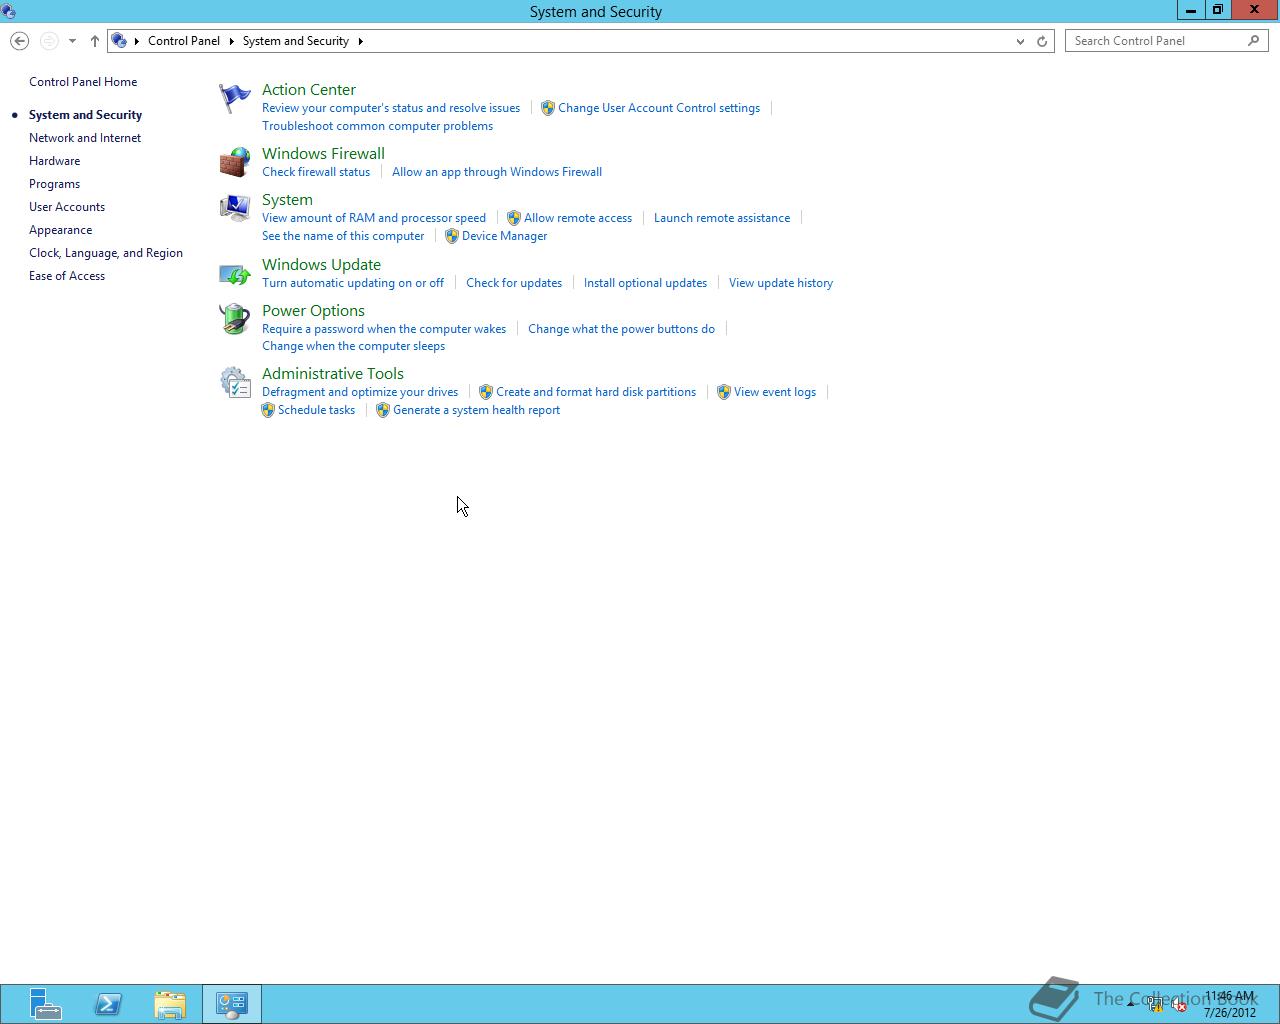Screen dimensions: 1280x1024
Task: Expand the chevron after Control Panel breadcrumb
Action: [232, 41]
